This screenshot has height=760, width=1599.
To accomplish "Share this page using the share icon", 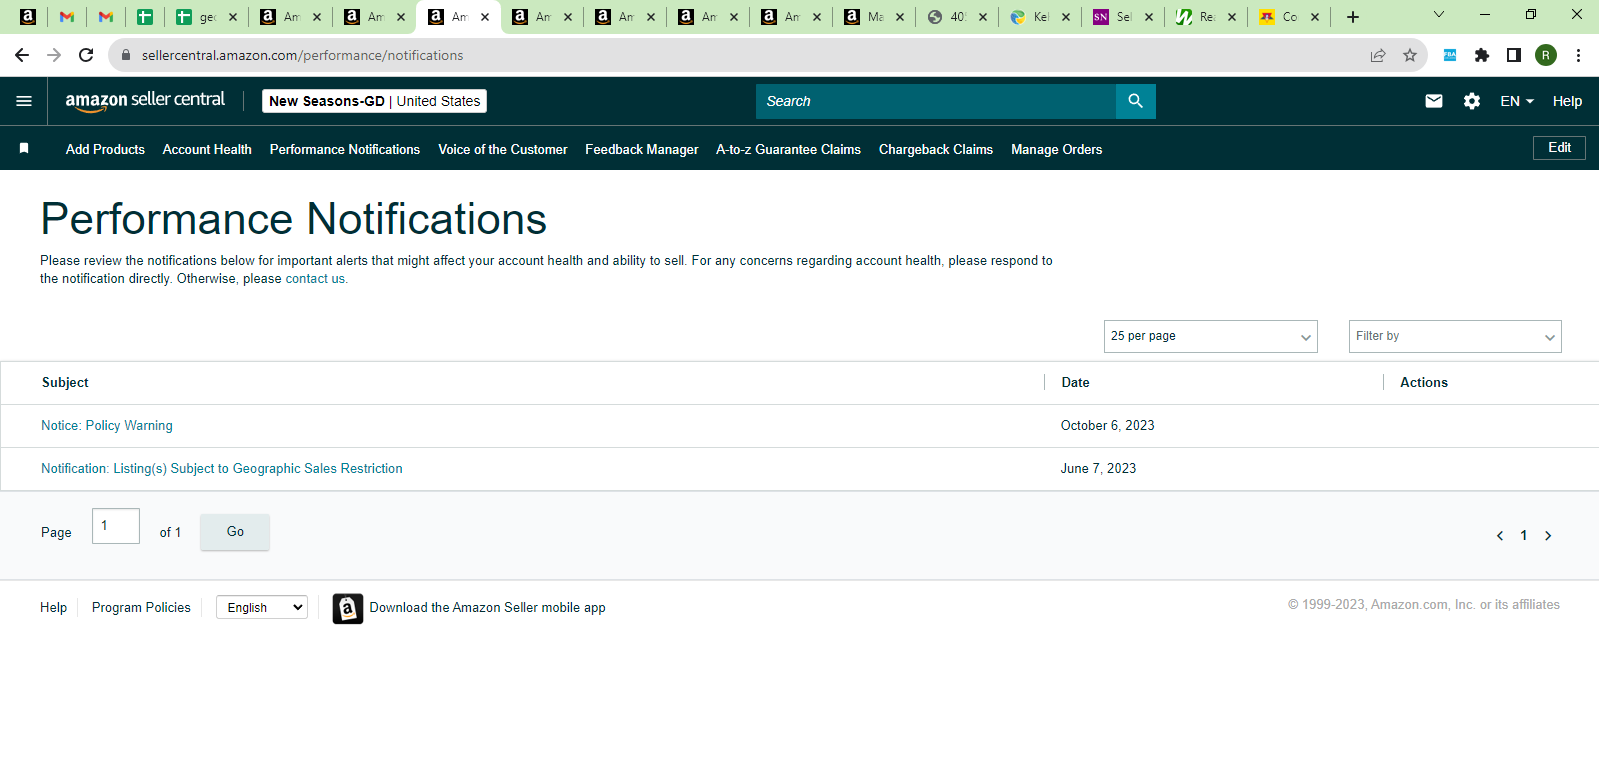I will 1378,55.
